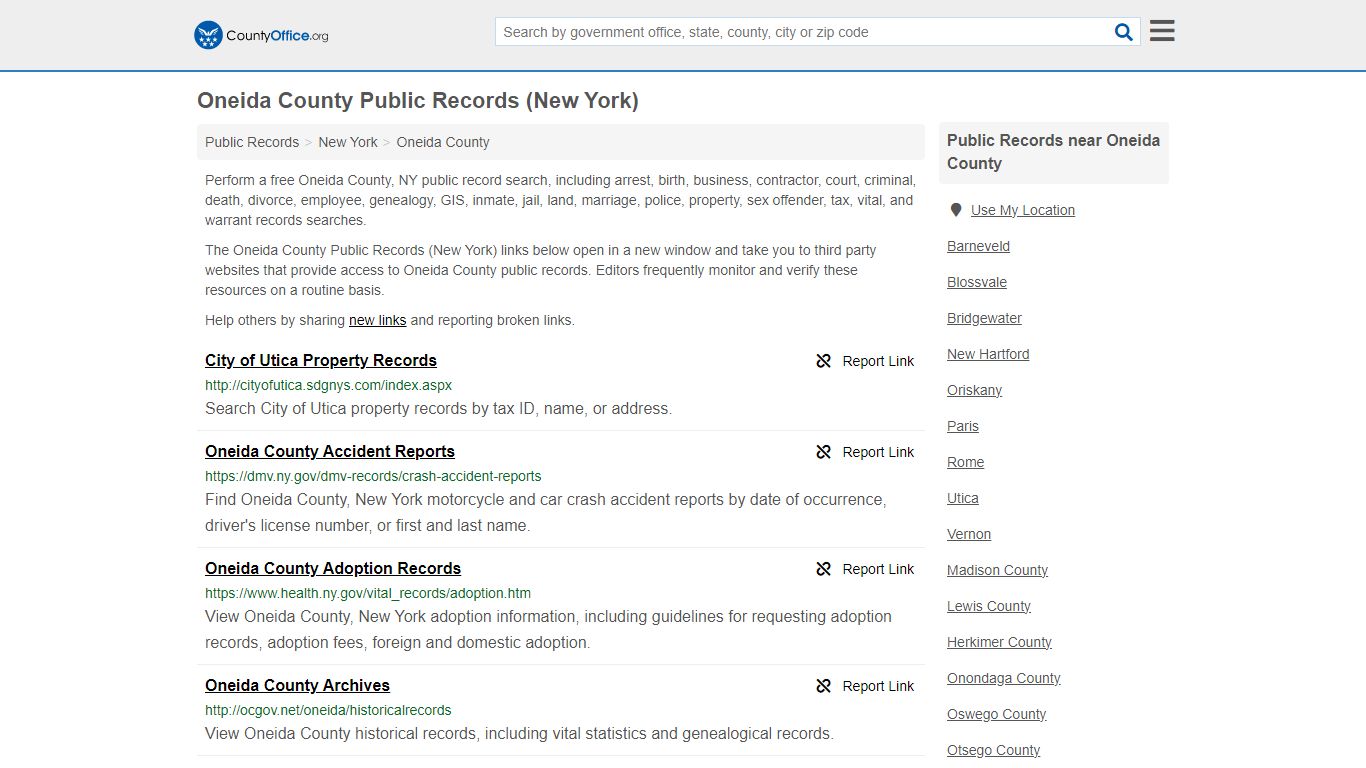Click the Oneida County Archives description text
Screen dimensions: 1366x768
coord(519,733)
